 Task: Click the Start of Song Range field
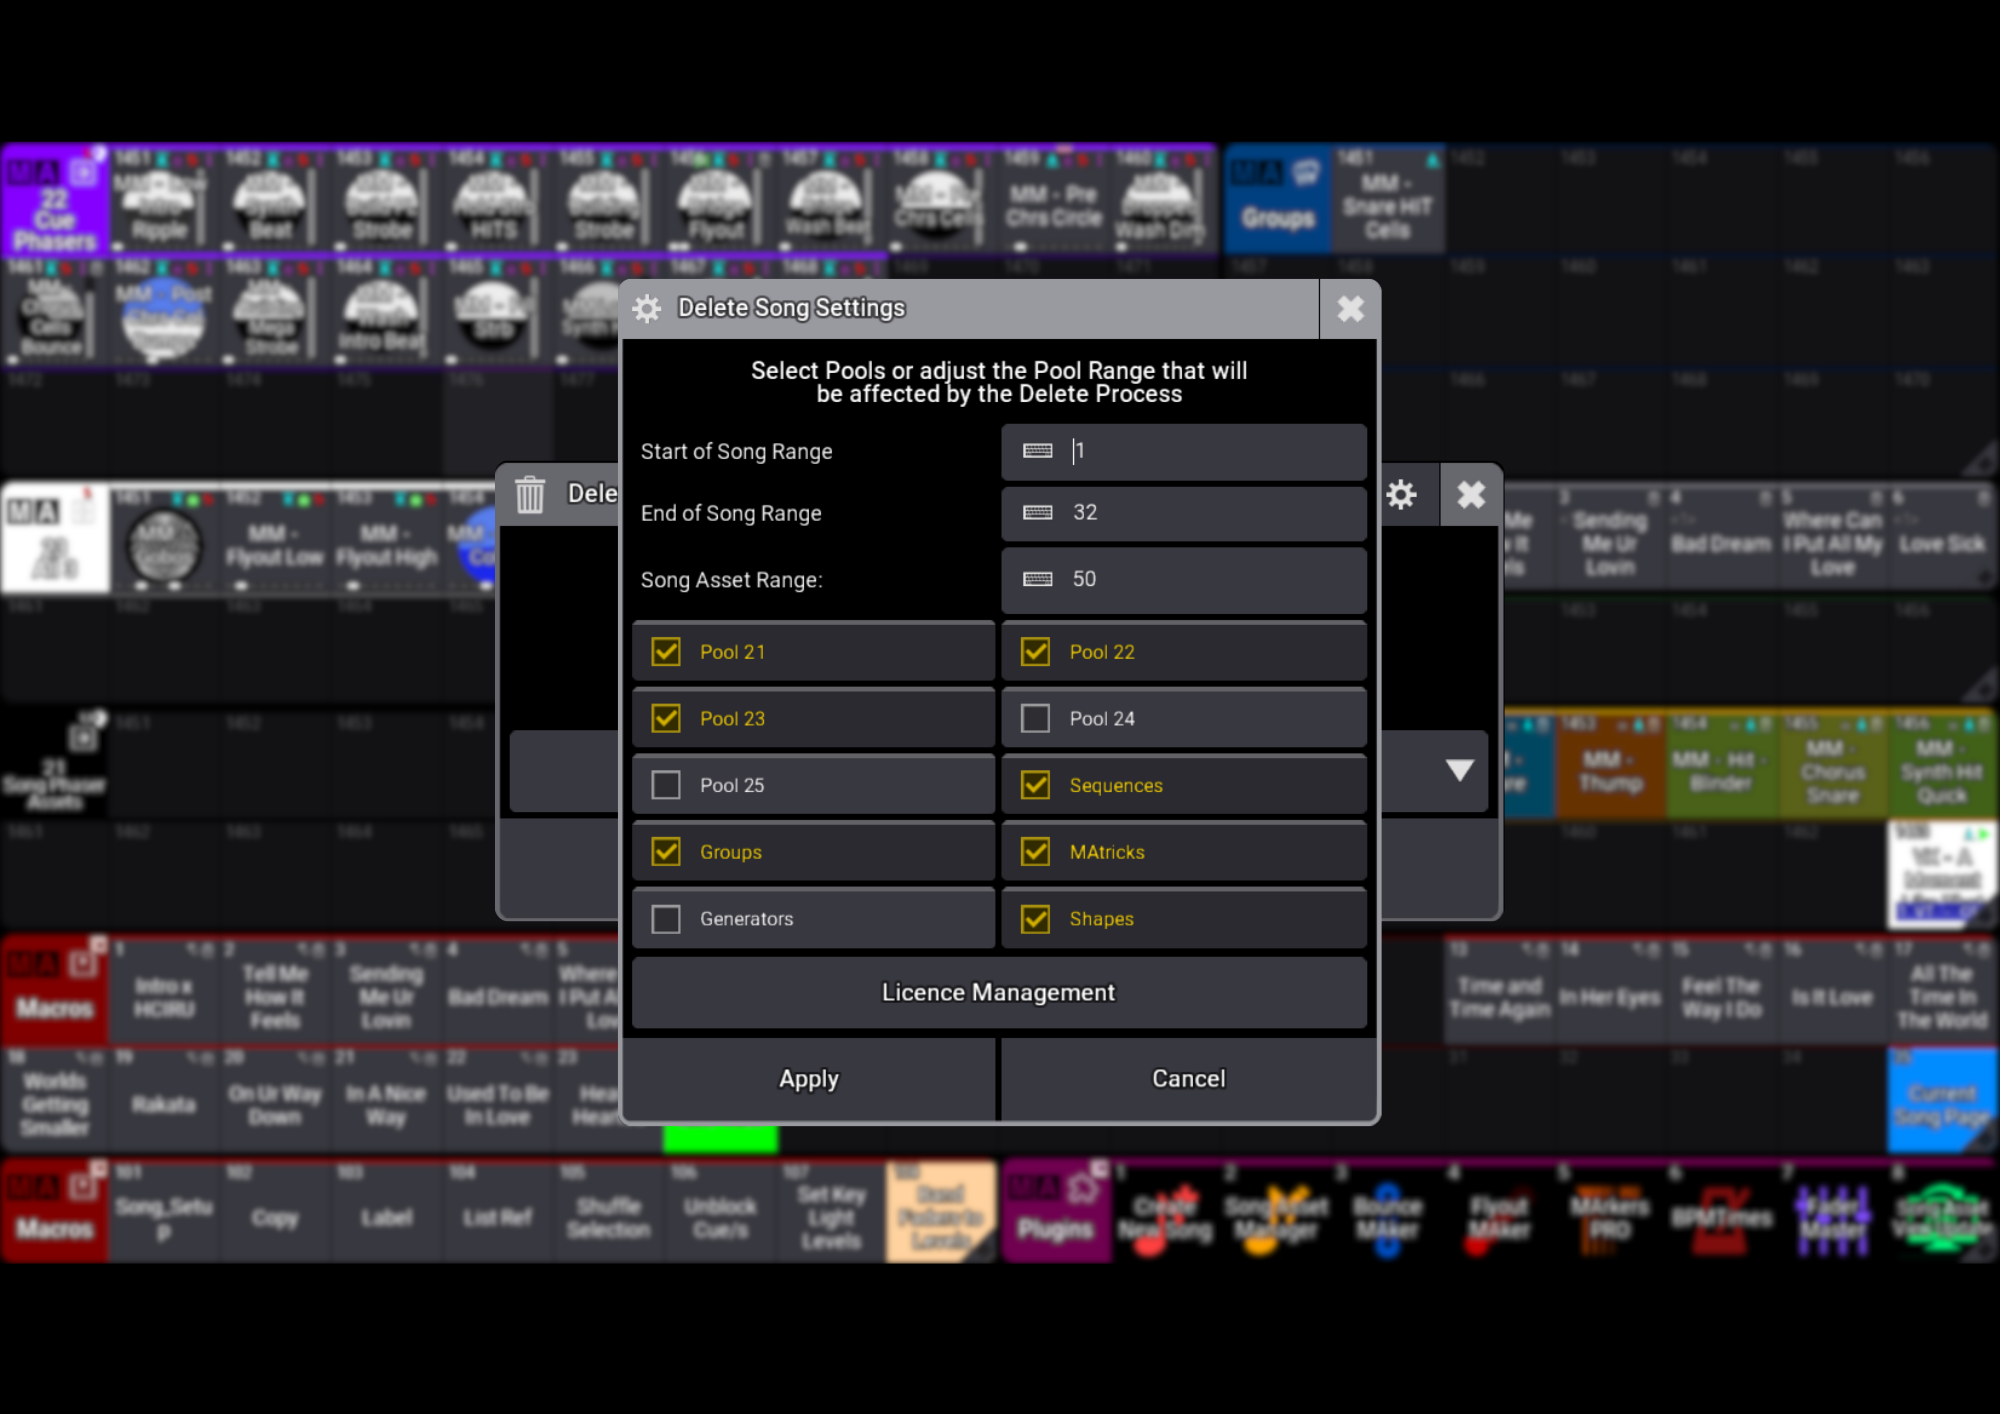coord(1184,451)
